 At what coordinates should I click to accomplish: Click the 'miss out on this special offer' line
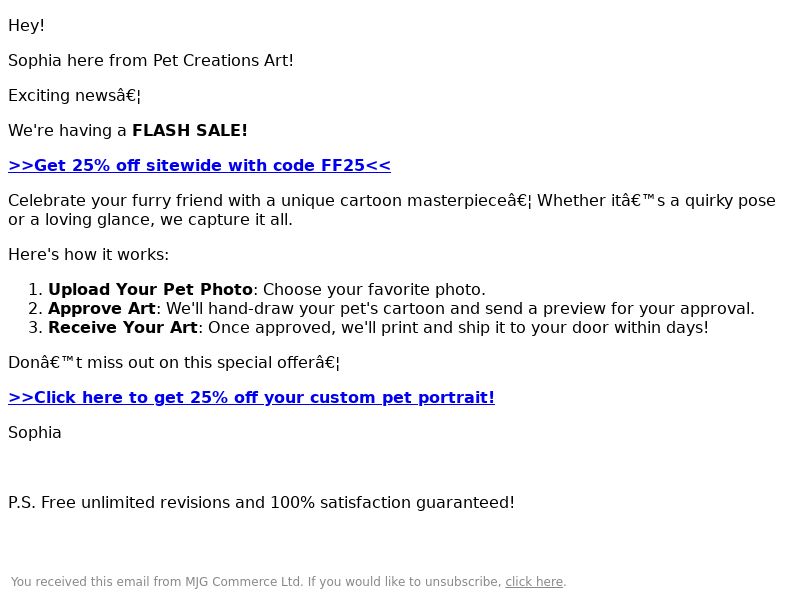174,362
